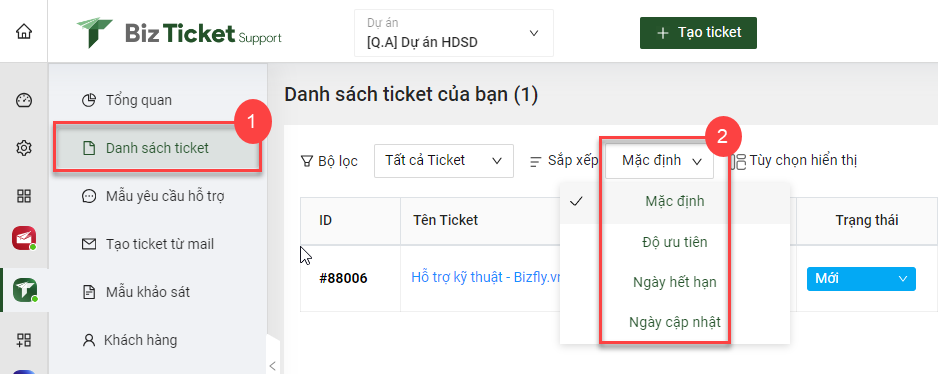
Task: Open Danh sách ticket menu item
Action: 158,148
